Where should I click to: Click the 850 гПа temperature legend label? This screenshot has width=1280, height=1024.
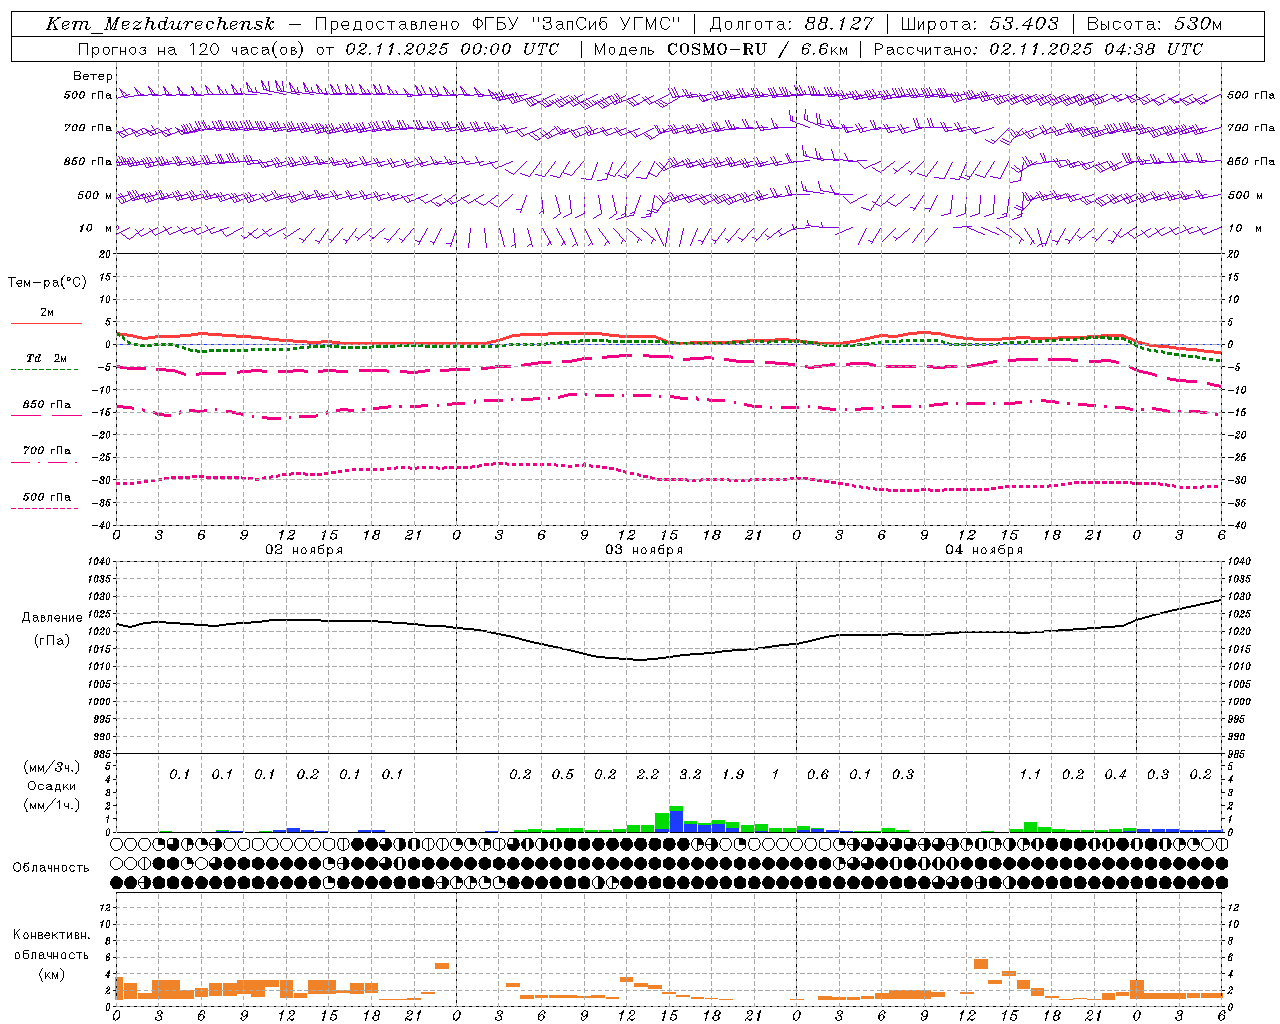coord(47,405)
